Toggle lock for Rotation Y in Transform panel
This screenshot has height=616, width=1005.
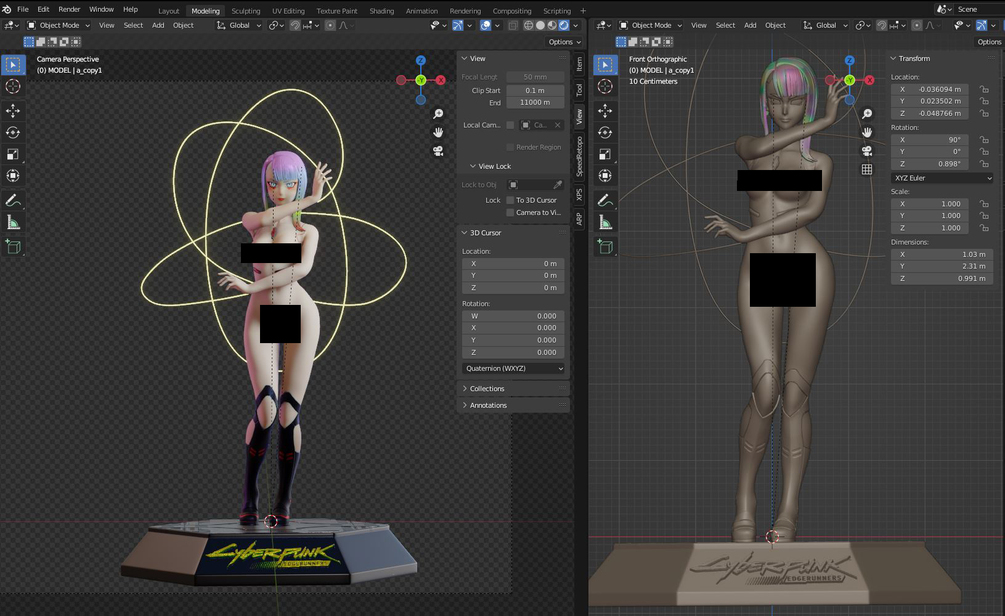984,152
